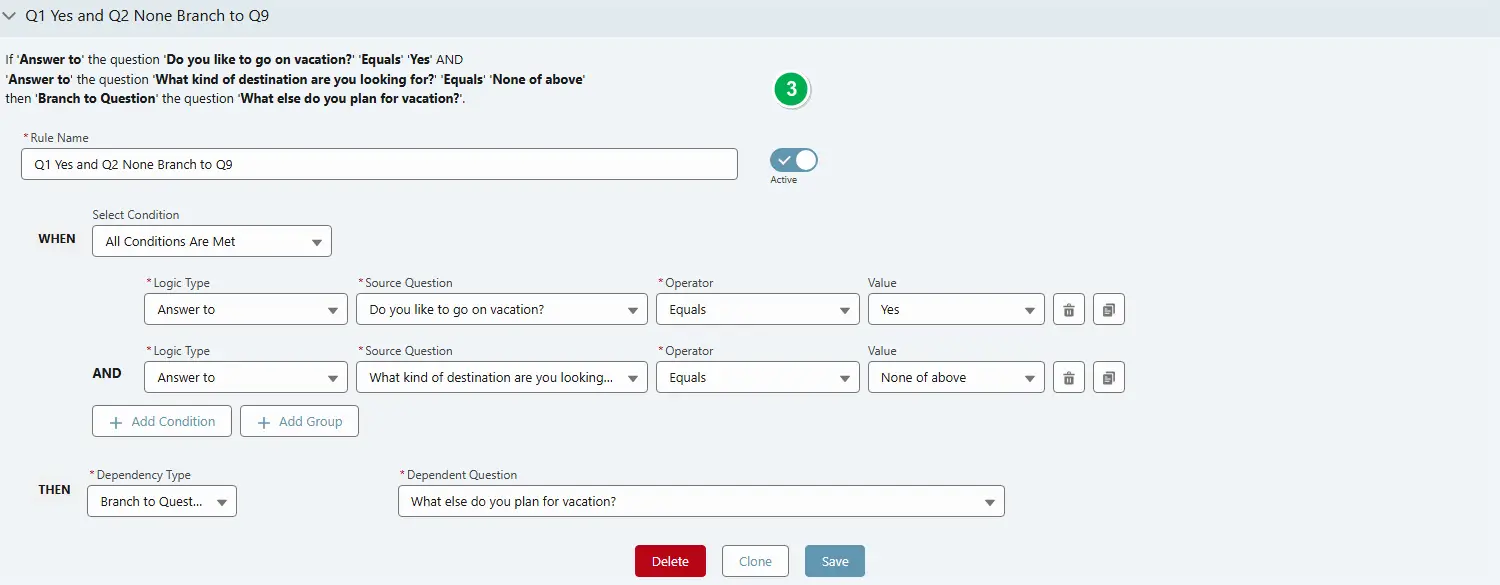
Task: Disable the Active toggle switch
Action: tap(792, 160)
